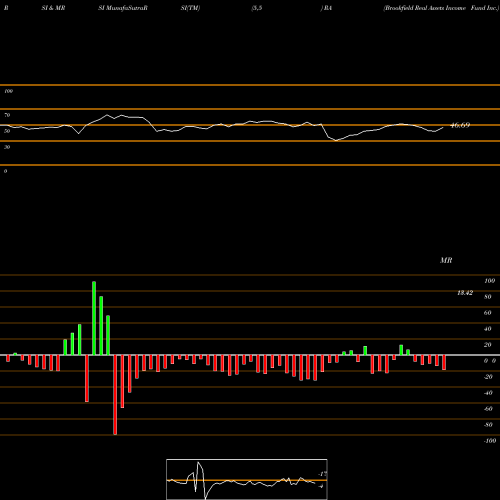
Task: Select the 40 label on the MR axis
Action: [x=488, y=329]
